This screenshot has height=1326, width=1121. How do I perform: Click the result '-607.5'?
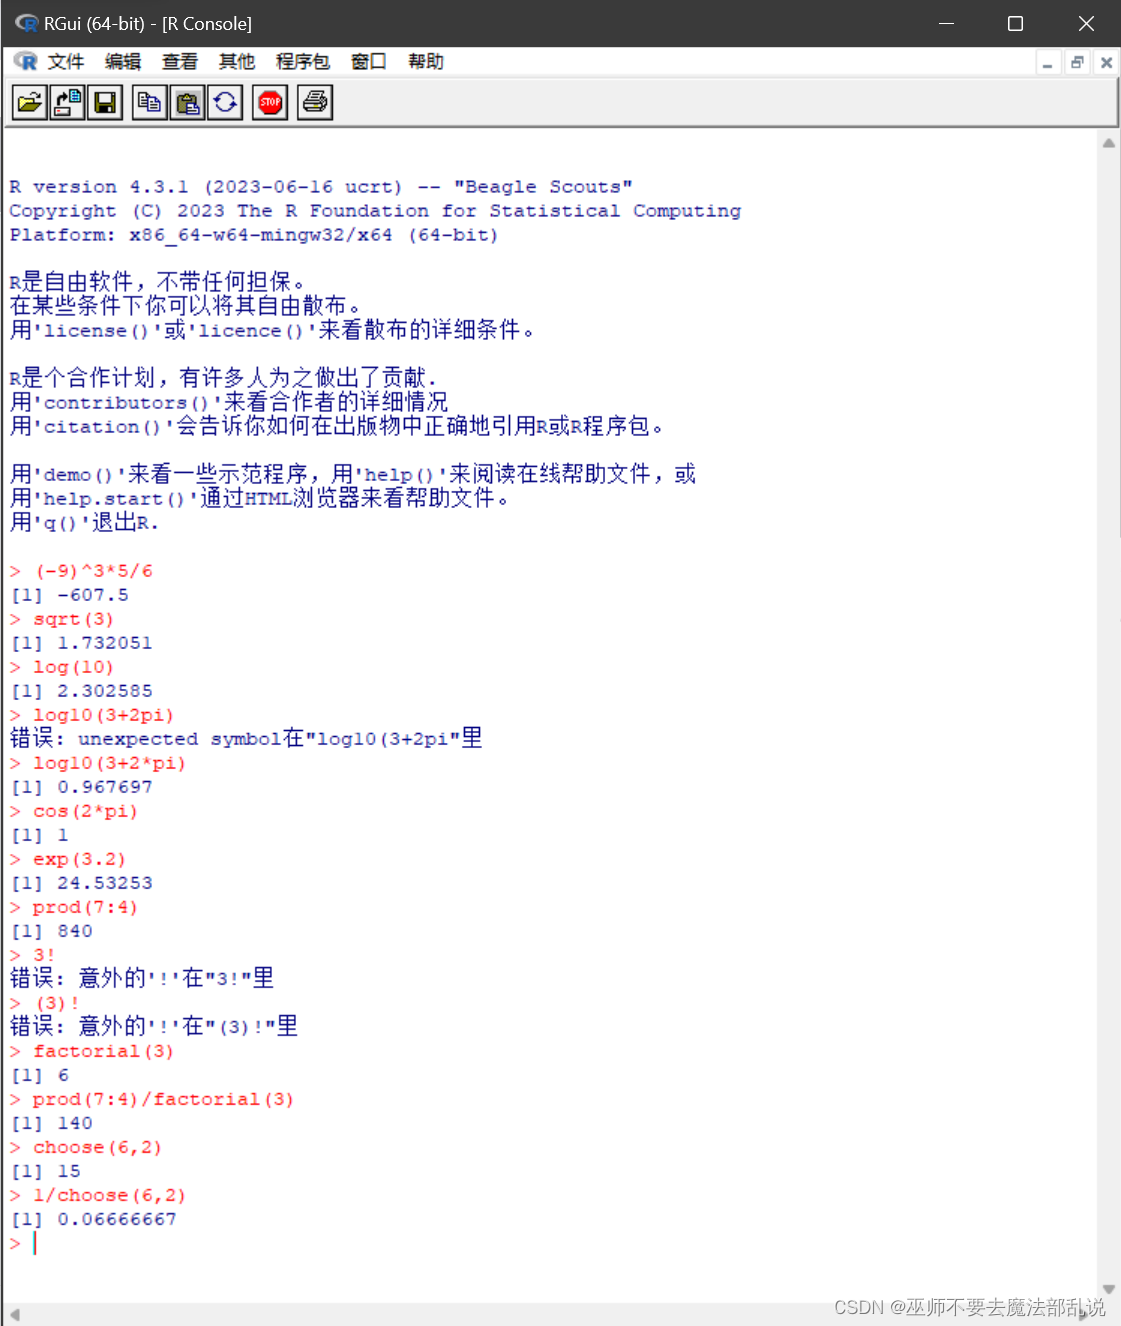click(x=93, y=595)
